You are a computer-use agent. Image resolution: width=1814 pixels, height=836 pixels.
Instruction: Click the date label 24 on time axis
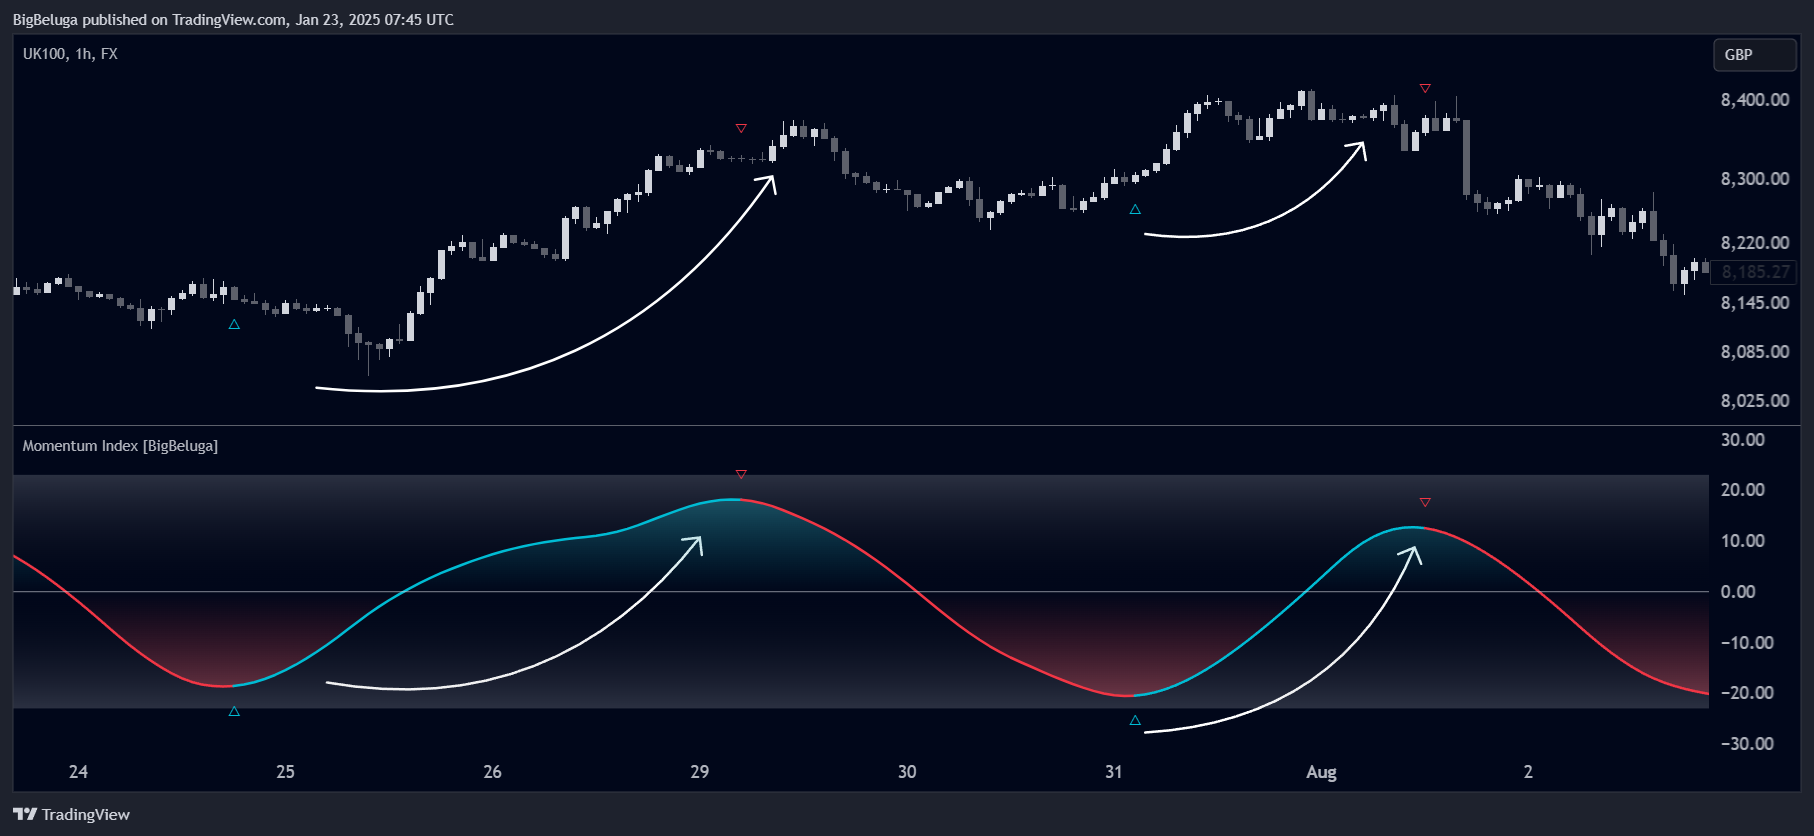click(78, 772)
